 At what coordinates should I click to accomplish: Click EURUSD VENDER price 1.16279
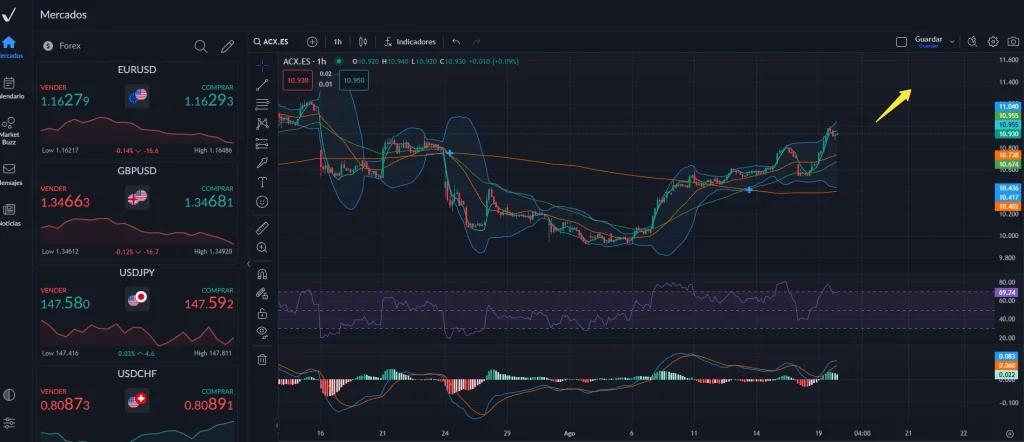coord(65,101)
